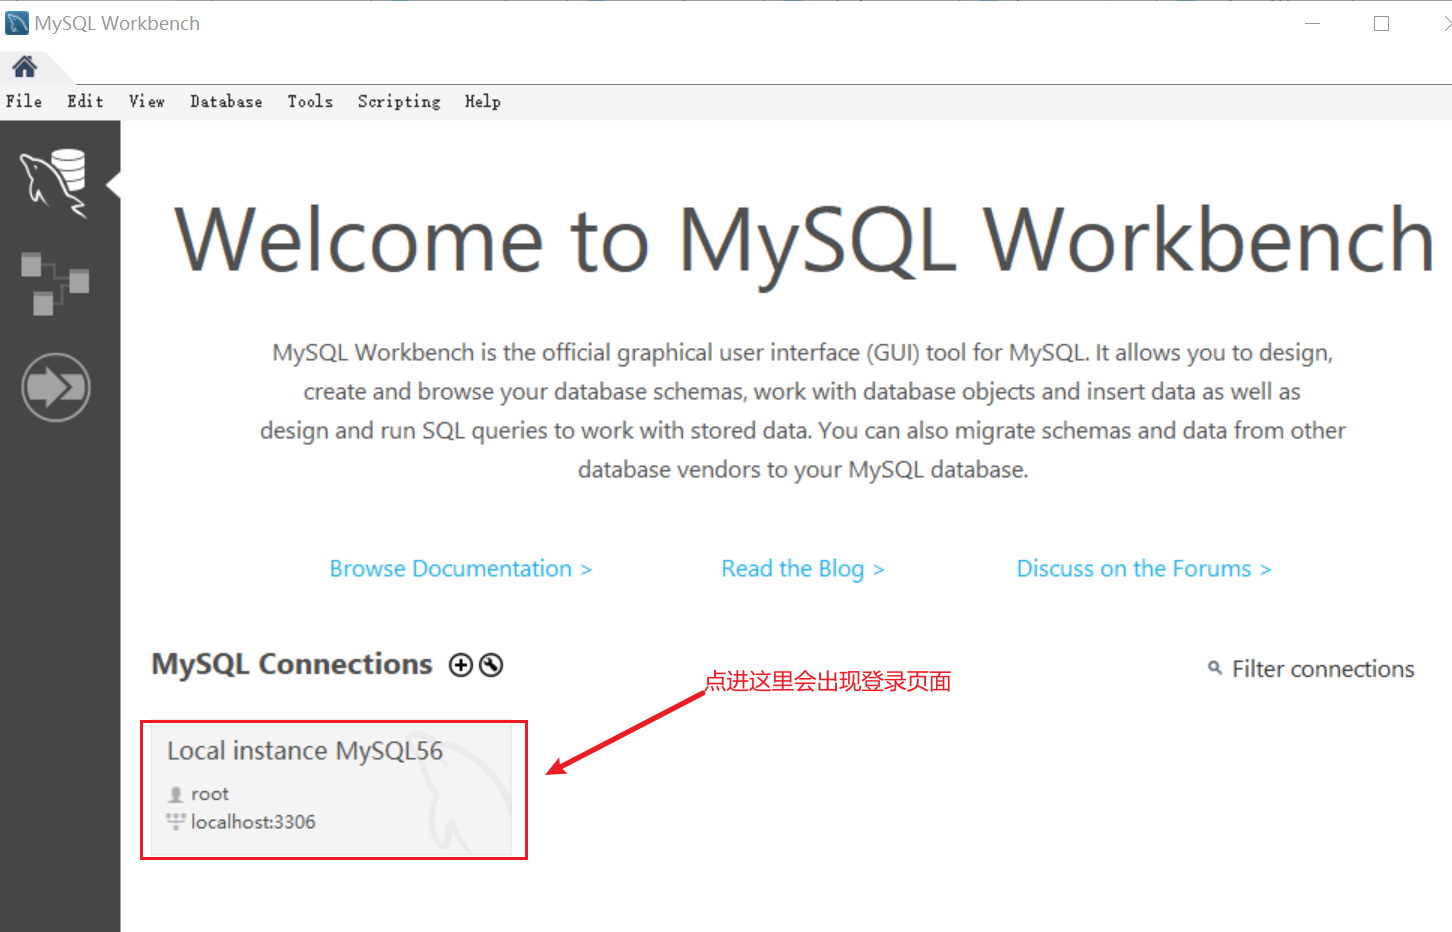The image size is (1452, 932).
Task: Open the Scripting menu
Action: (399, 101)
